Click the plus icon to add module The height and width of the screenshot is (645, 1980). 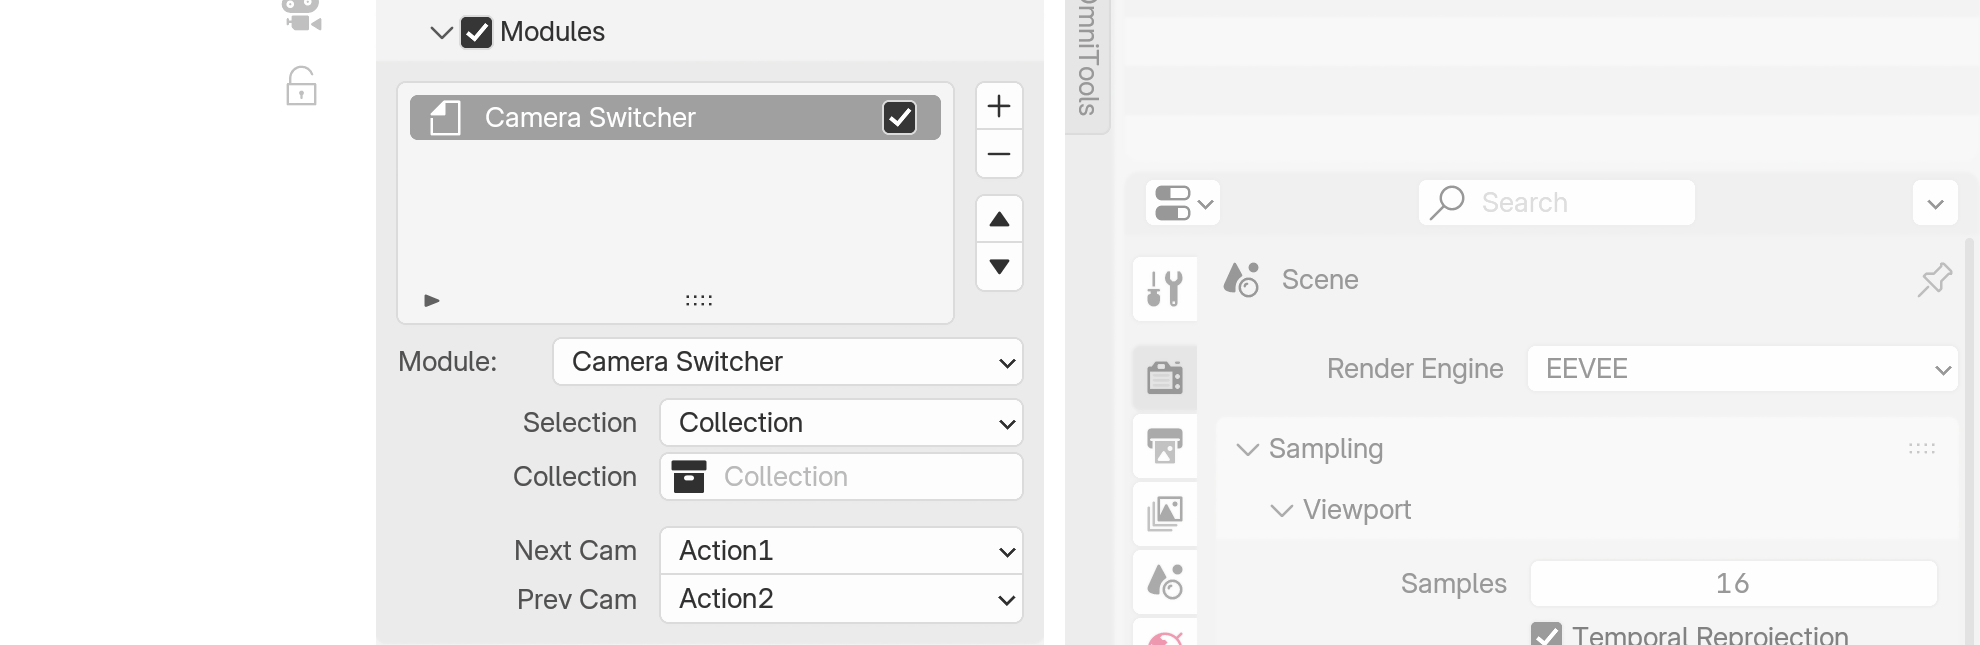click(998, 106)
